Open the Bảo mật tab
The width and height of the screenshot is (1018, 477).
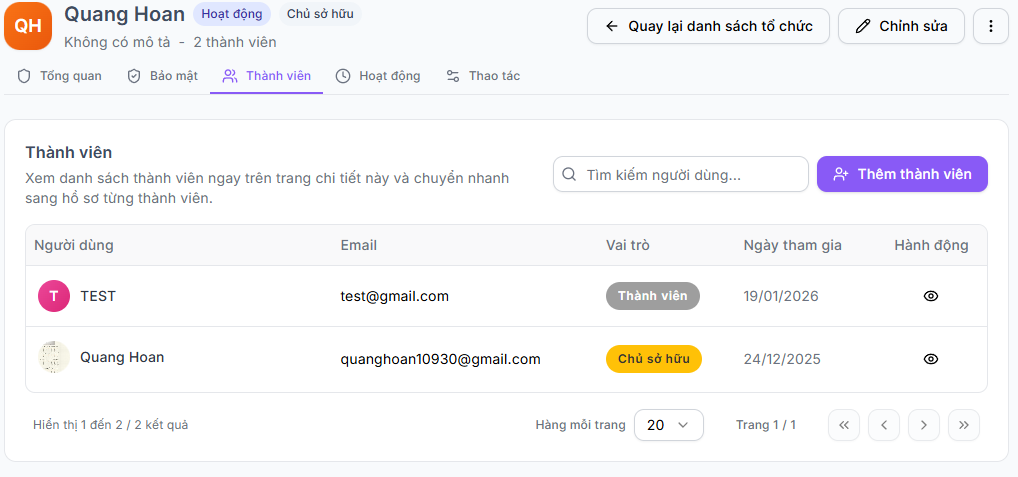click(162, 76)
